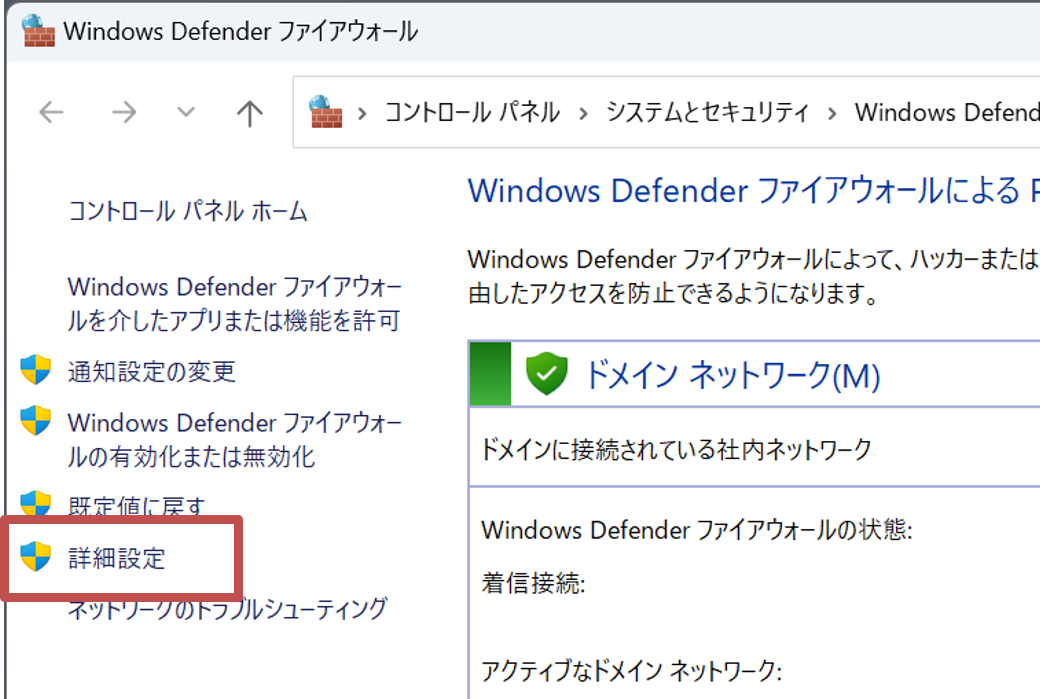
Task: Click the Forward navigation arrow
Action: [x=124, y=112]
